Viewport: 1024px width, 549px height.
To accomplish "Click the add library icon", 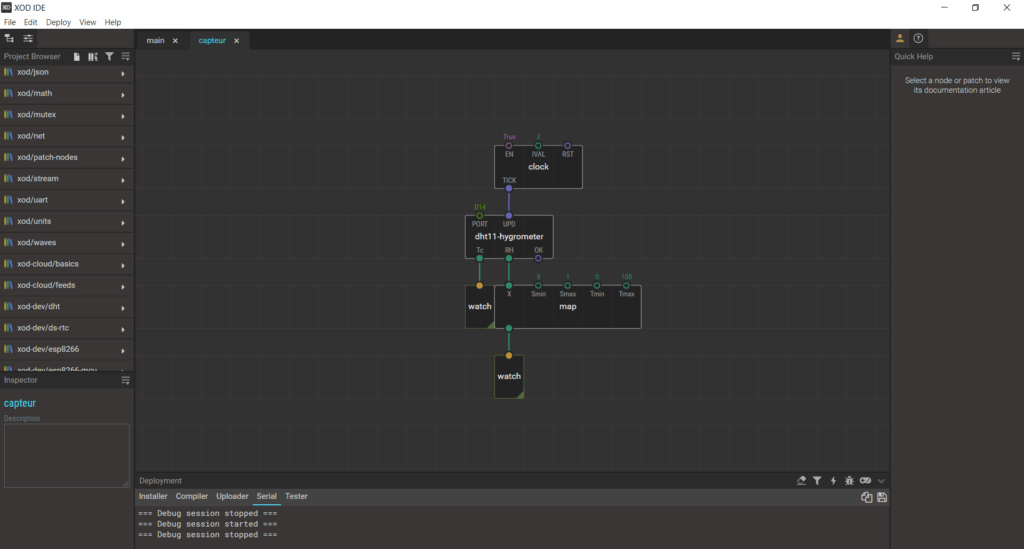I will click(93, 57).
